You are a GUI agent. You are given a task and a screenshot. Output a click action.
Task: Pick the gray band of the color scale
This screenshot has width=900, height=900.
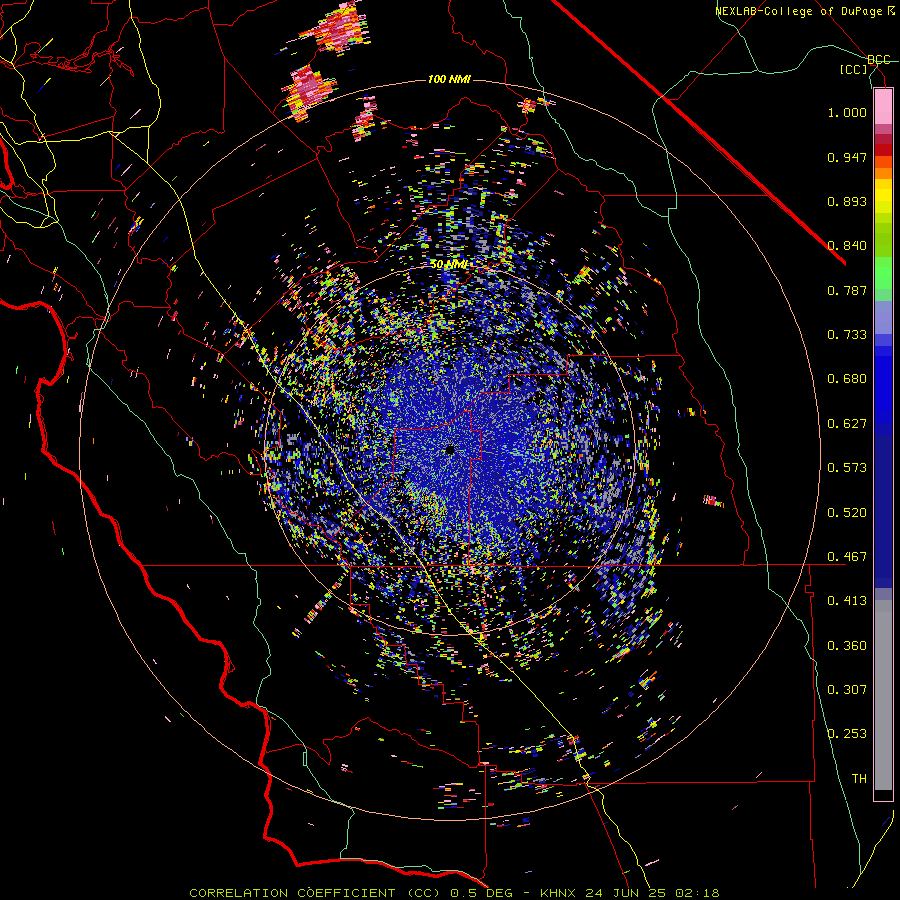pos(883,695)
